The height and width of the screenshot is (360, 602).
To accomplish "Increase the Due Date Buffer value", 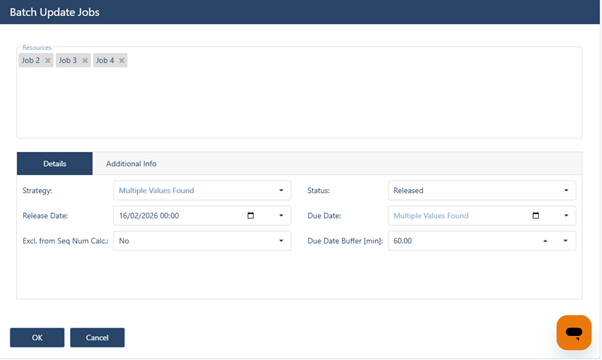I will tap(545, 241).
